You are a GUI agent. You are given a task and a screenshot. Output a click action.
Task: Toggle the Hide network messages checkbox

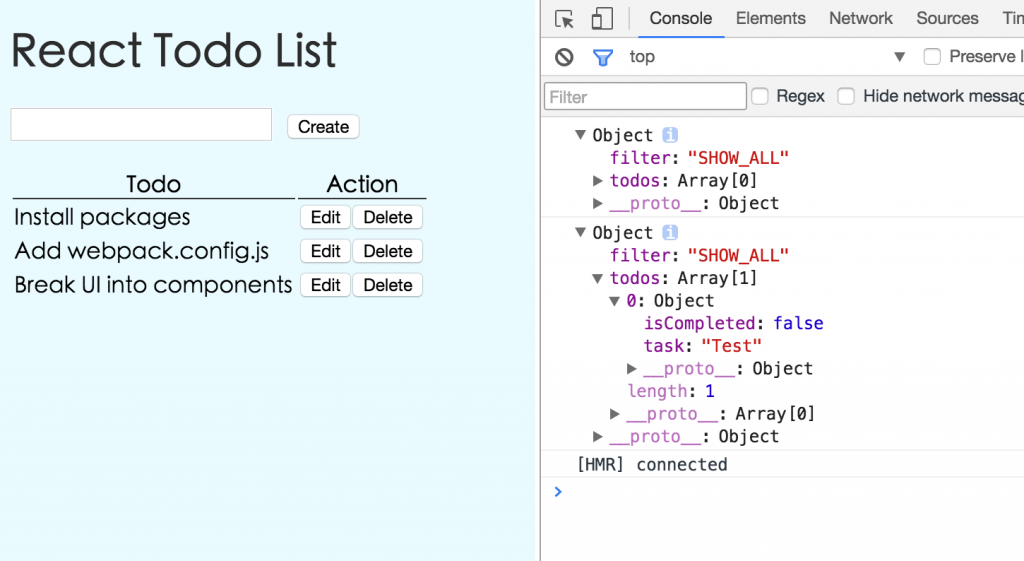click(846, 96)
